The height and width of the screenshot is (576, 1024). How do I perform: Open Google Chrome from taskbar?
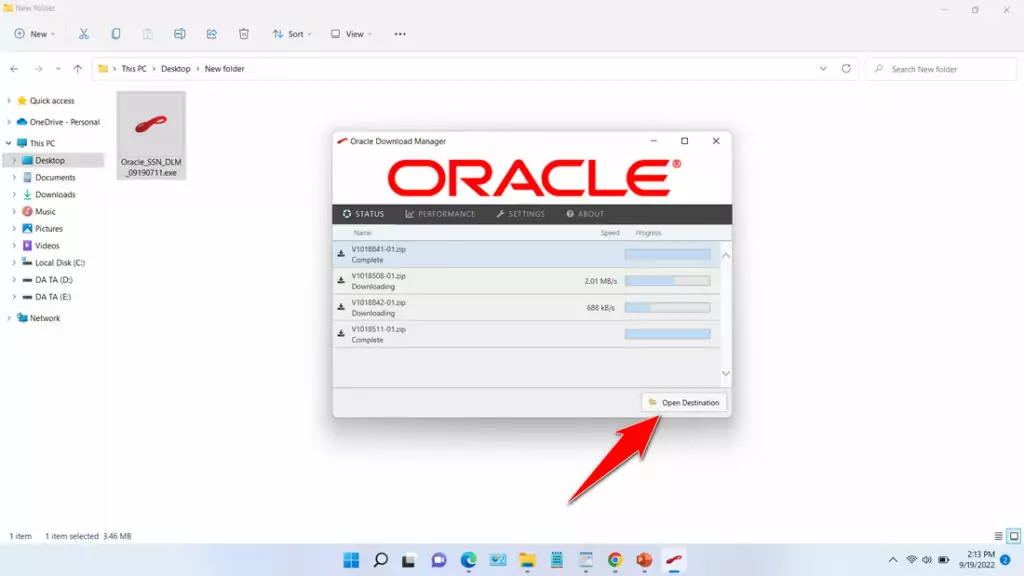click(x=615, y=560)
